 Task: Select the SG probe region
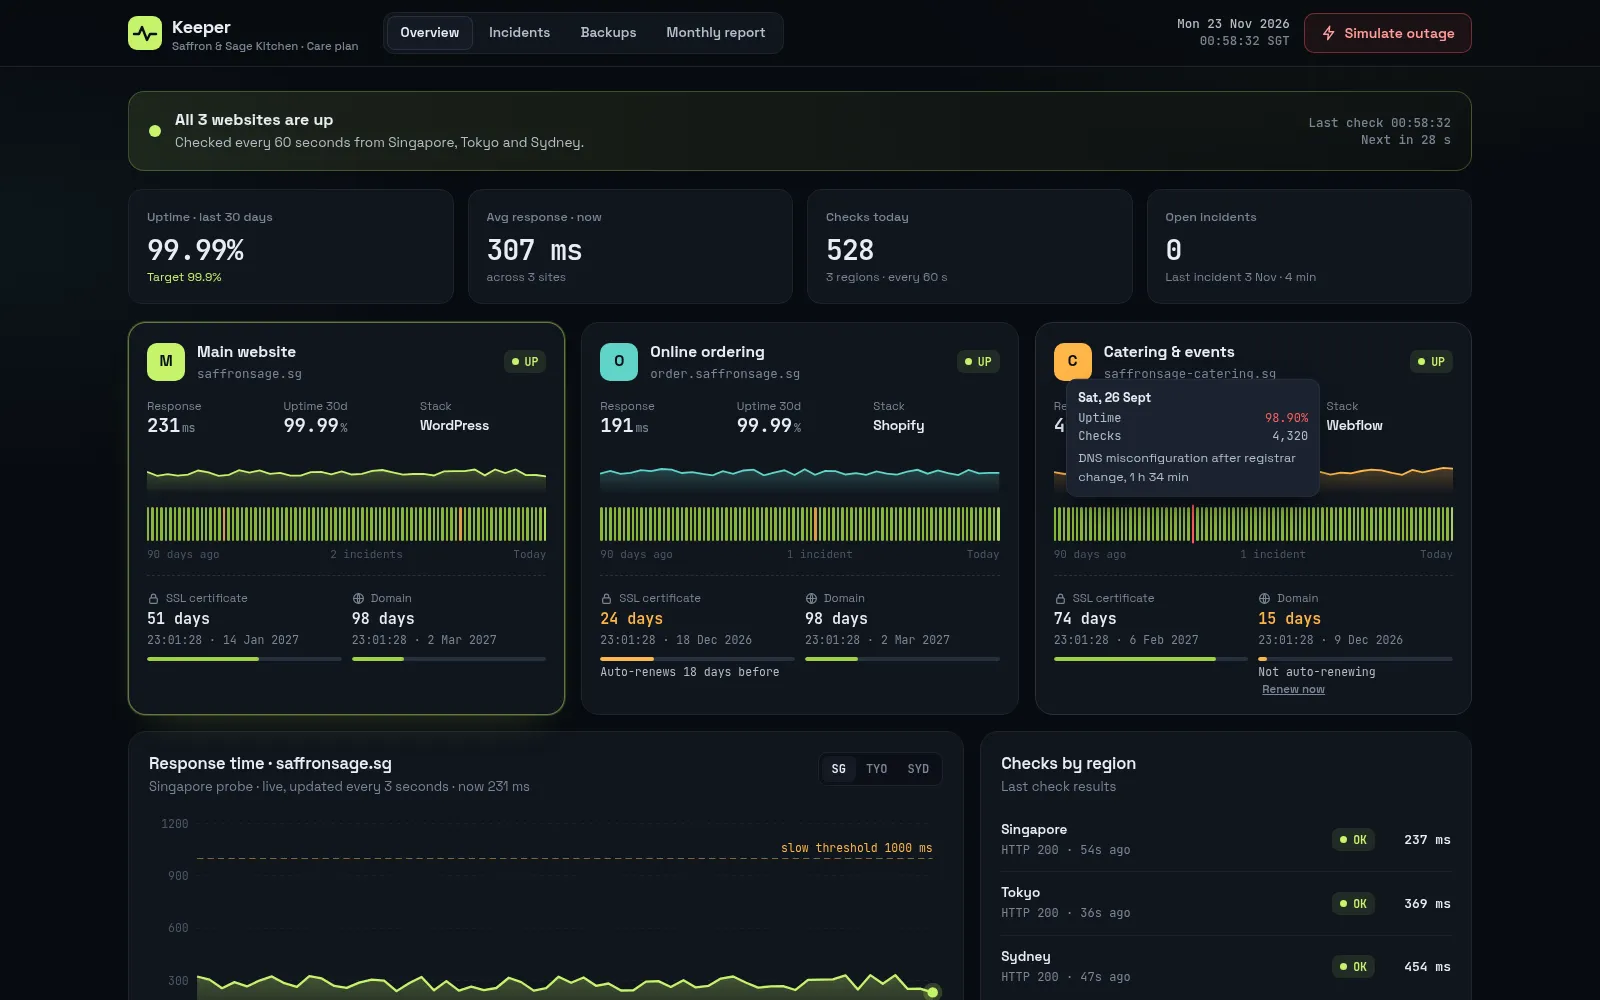(x=839, y=769)
